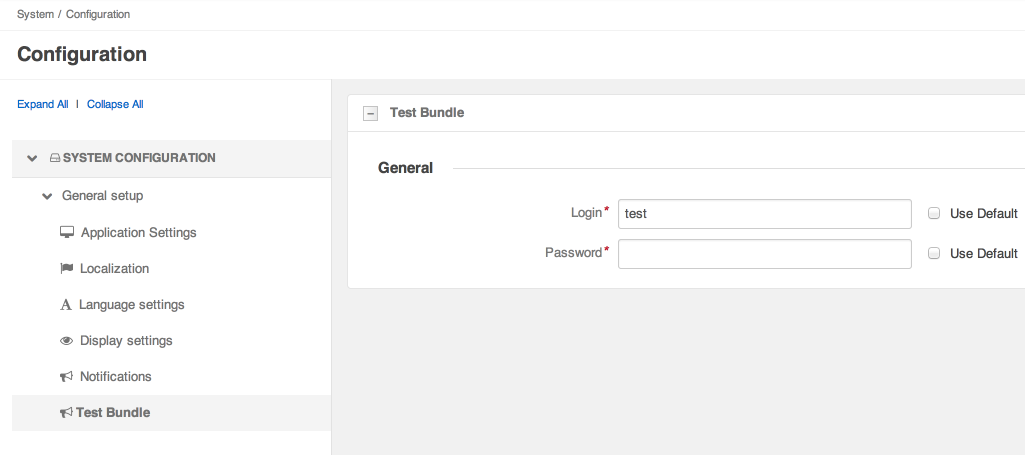Enable Use Default for Login field
This screenshot has height=455, width=1025.
coord(934,213)
